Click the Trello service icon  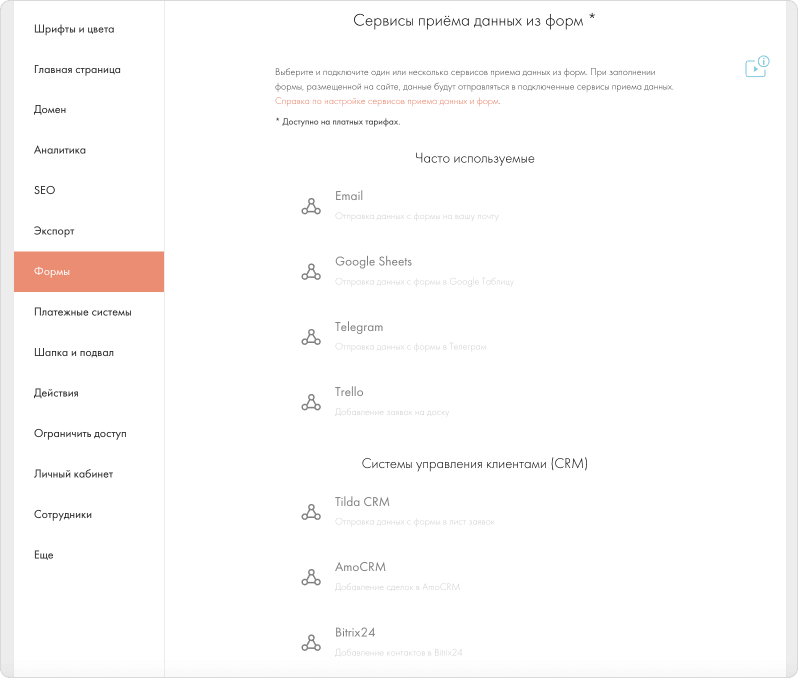pos(311,402)
